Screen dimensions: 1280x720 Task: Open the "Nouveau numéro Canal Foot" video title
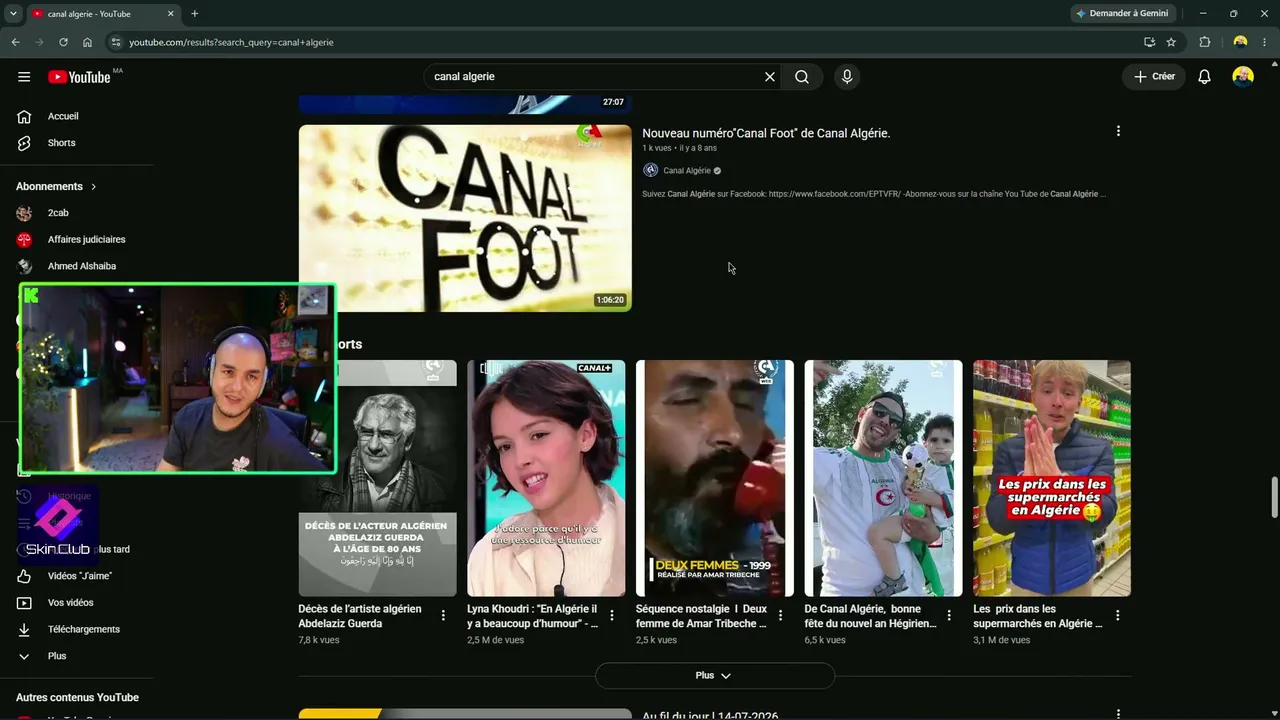pos(766,133)
